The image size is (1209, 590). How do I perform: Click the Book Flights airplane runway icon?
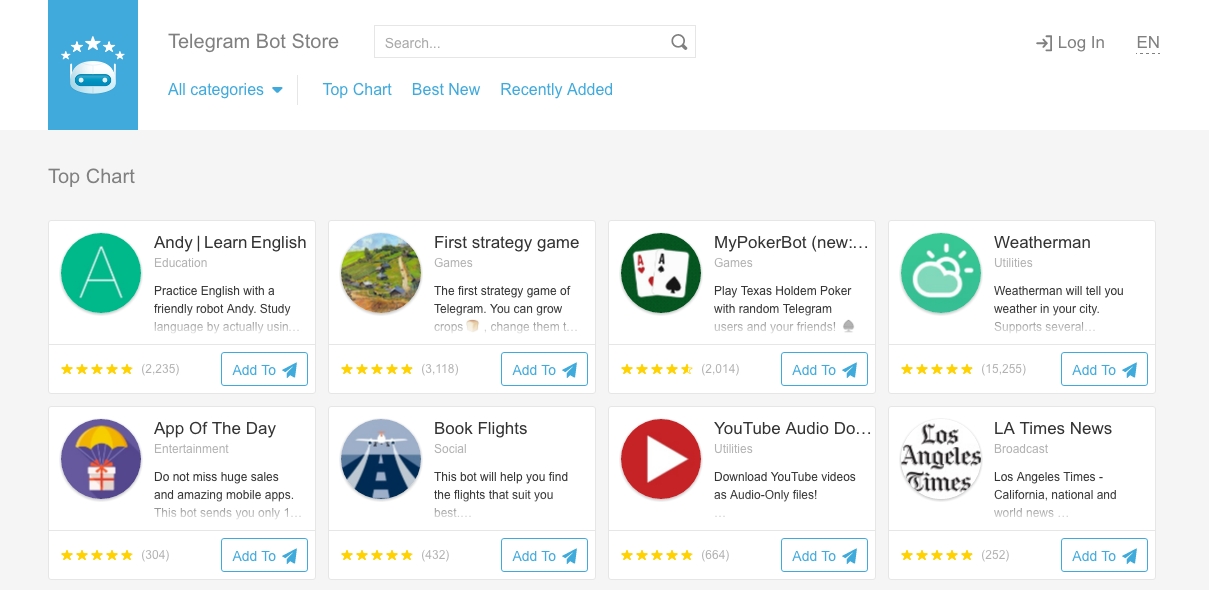(x=381, y=460)
